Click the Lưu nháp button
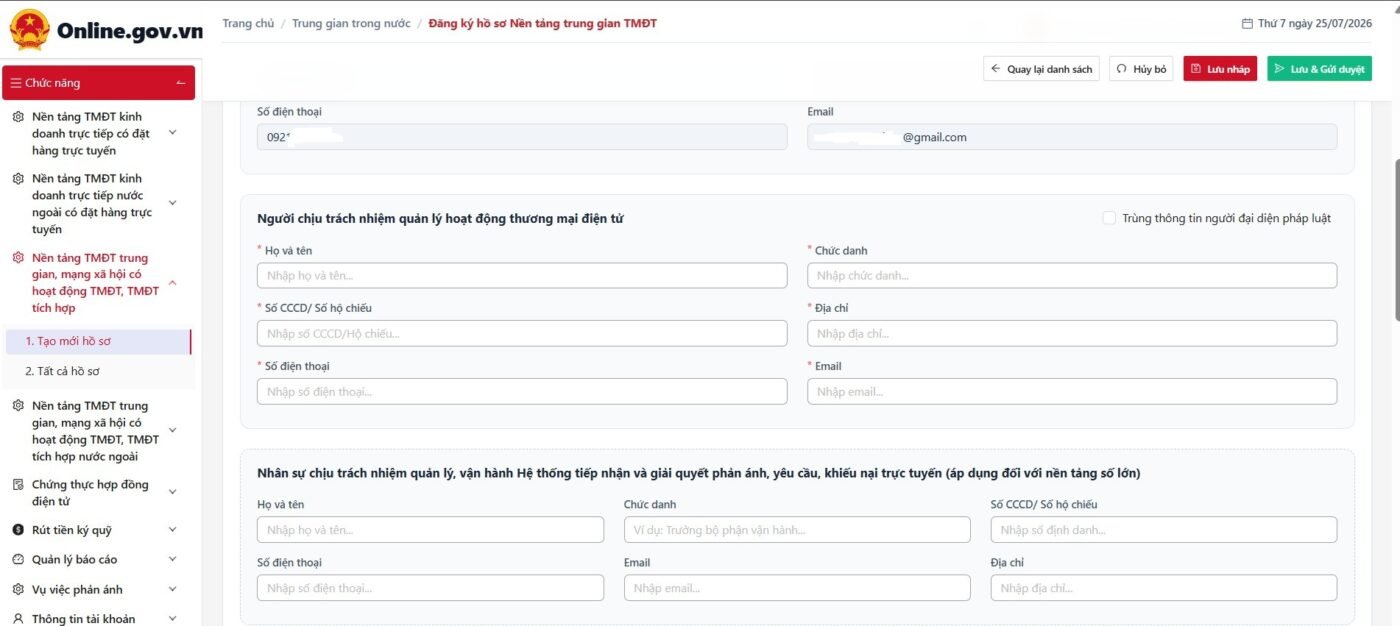1400x626 pixels. pyautogui.click(x=1220, y=69)
